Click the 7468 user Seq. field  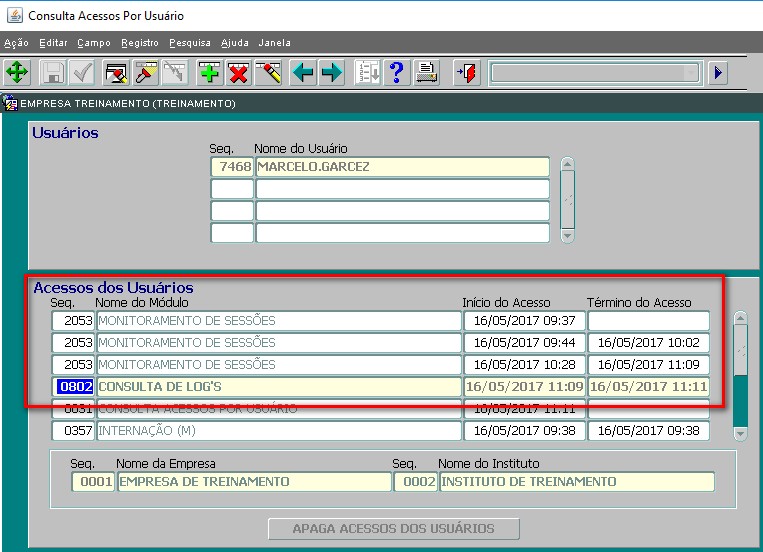point(232,167)
